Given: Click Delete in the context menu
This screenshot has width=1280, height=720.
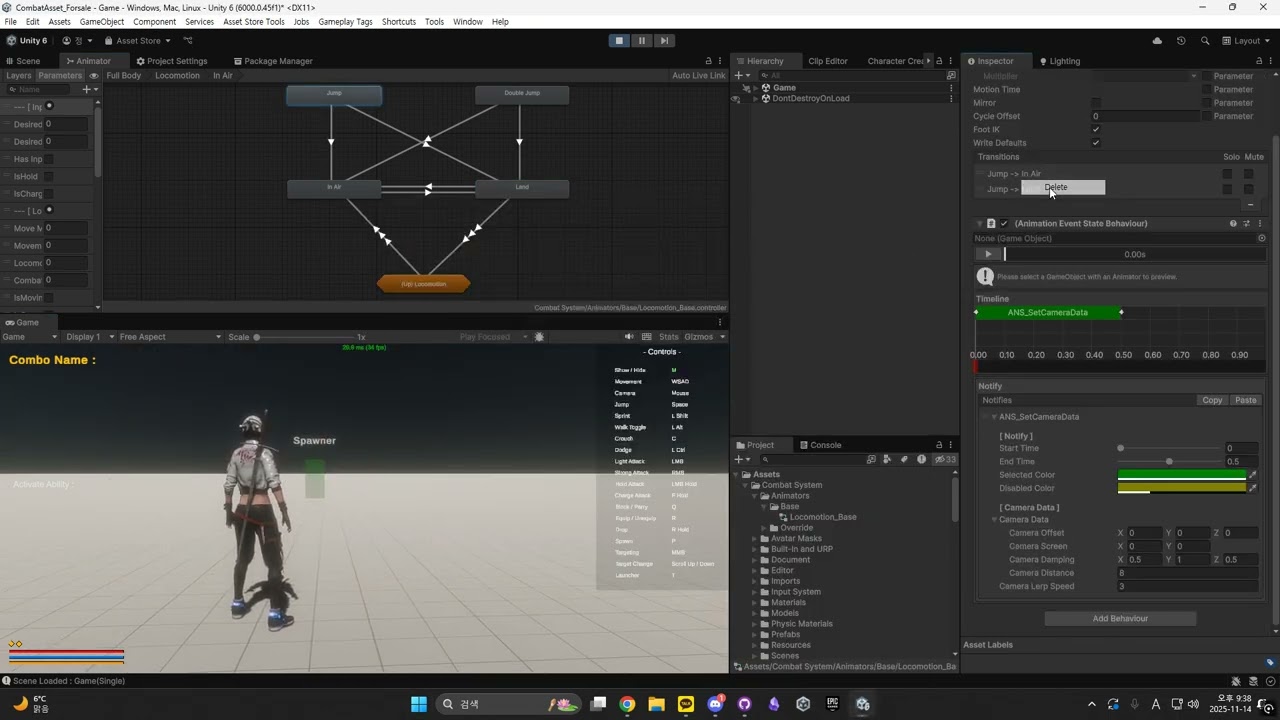Looking at the screenshot, I should click(1063, 188).
